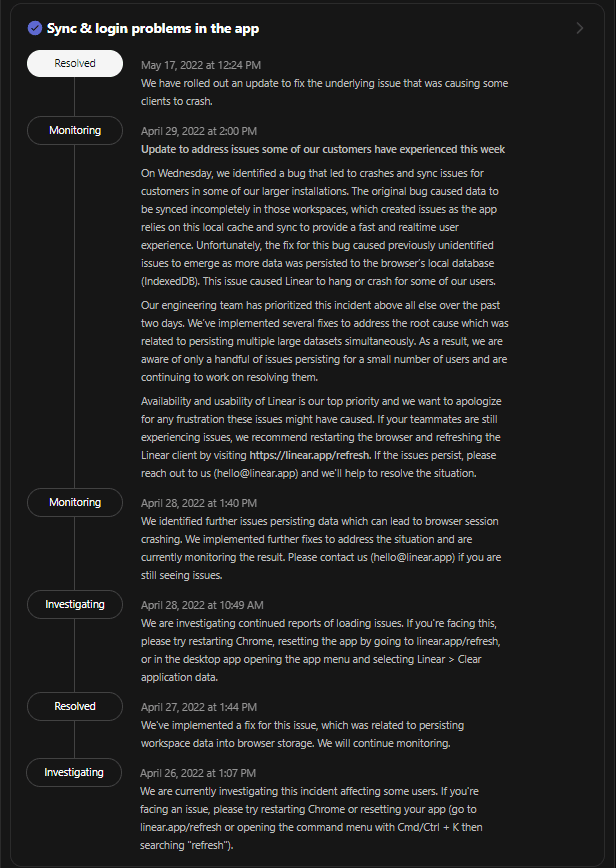This screenshot has height=868, width=616.
Task: Select the Monitoring badge for April 29
Action: tap(75, 131)
